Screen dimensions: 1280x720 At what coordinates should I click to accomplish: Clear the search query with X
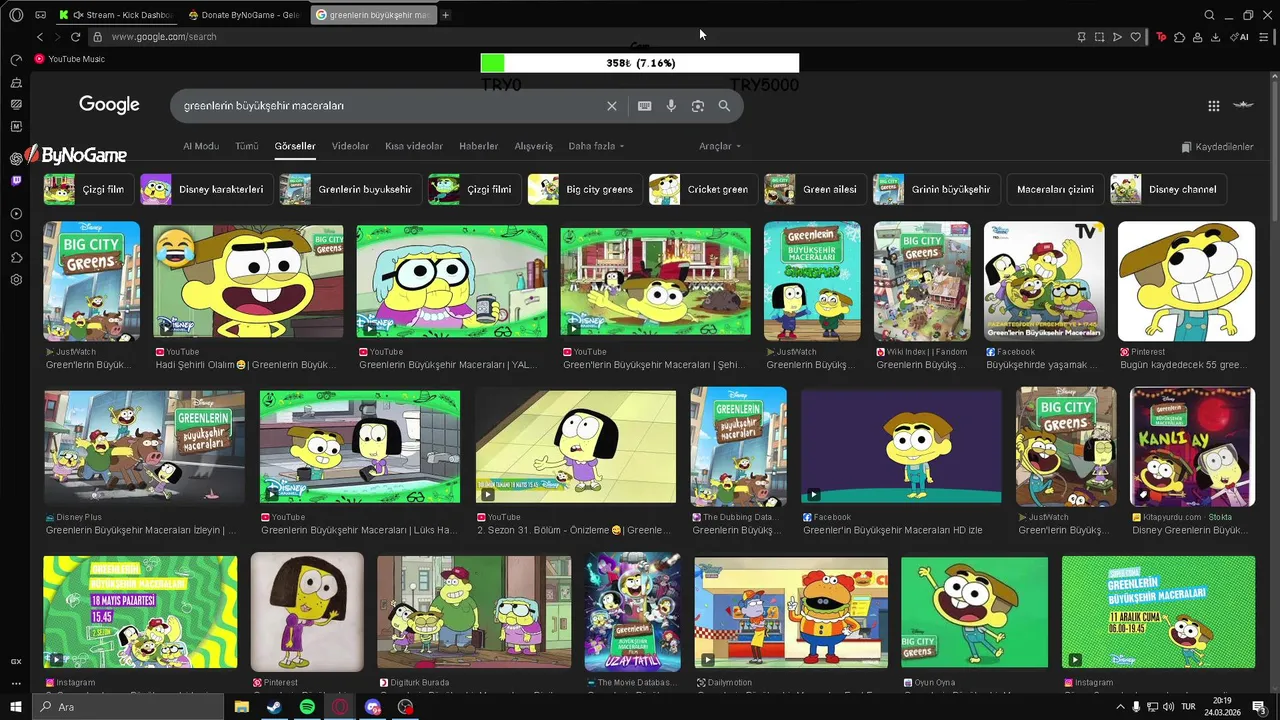tap(612, 106)
